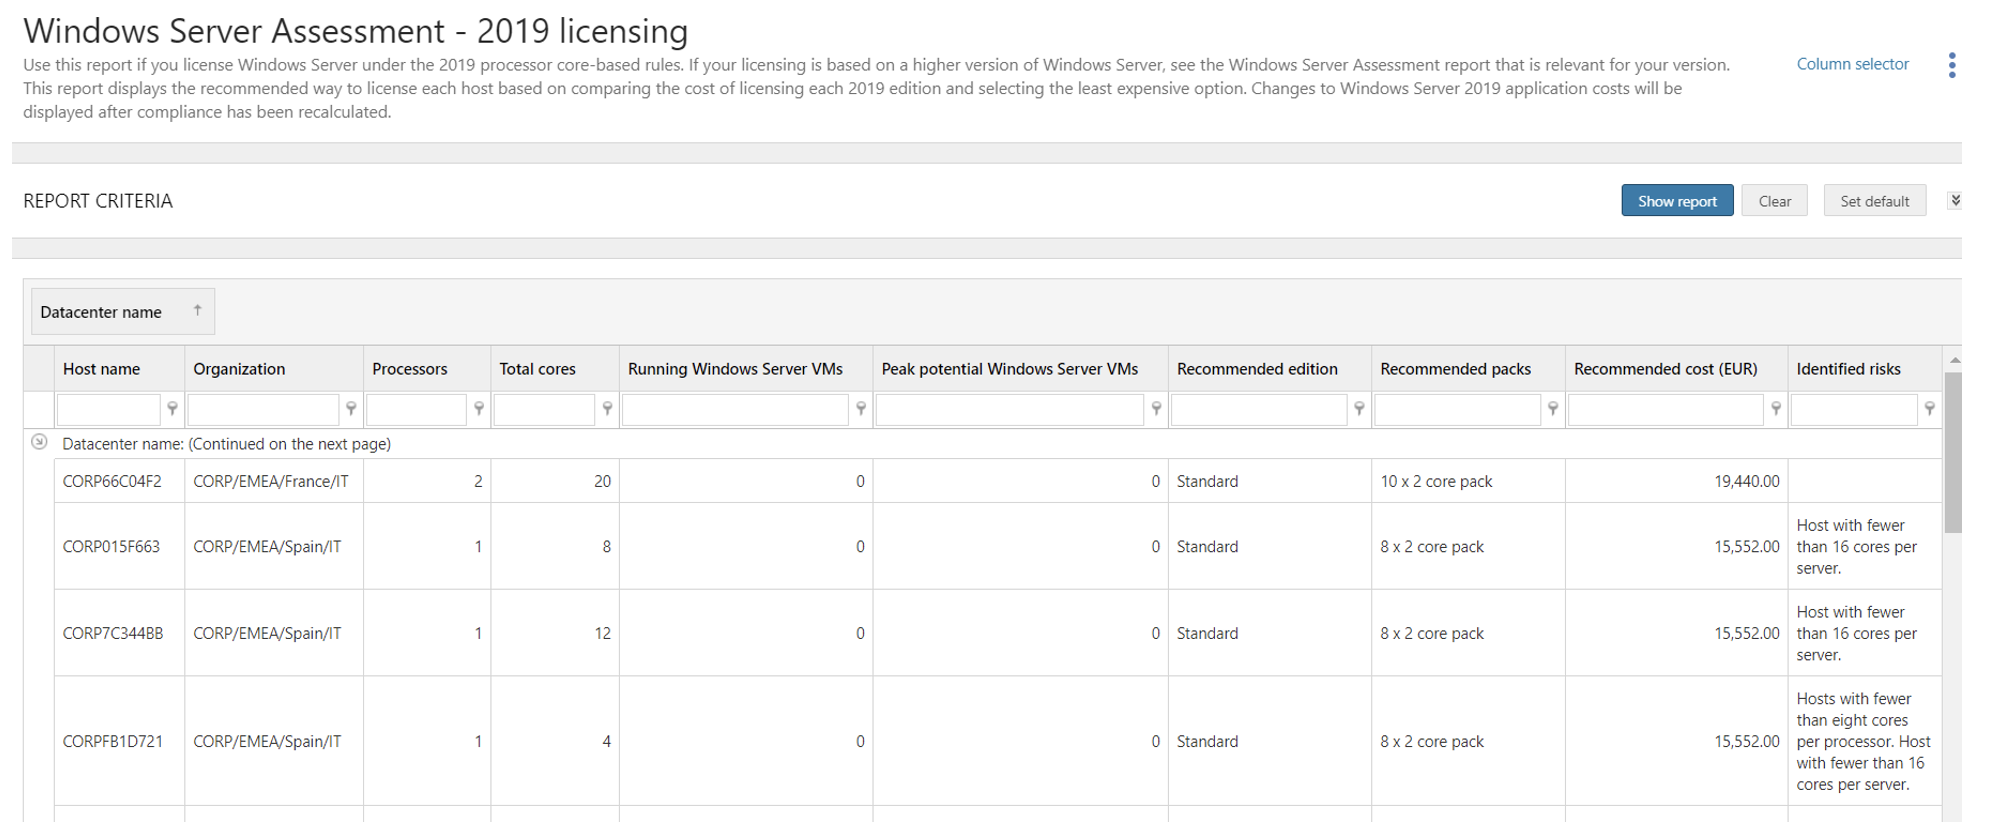Click the Show report button
Screen dimensions: 1990x840
(1677, 200)
